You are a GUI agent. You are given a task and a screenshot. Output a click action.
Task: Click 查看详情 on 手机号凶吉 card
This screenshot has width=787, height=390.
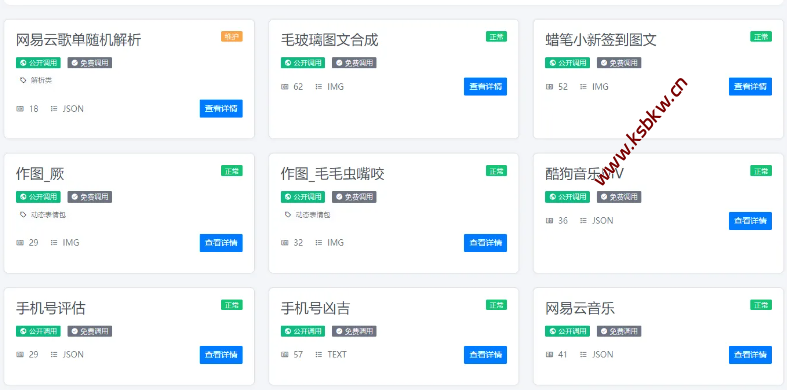click(485, 355)
